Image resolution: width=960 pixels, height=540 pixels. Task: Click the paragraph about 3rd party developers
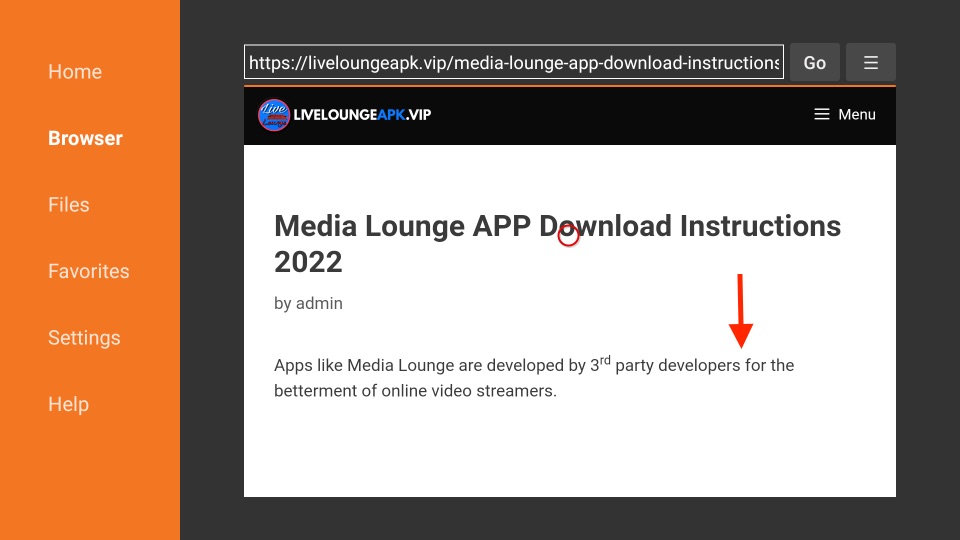coord(534,378)
